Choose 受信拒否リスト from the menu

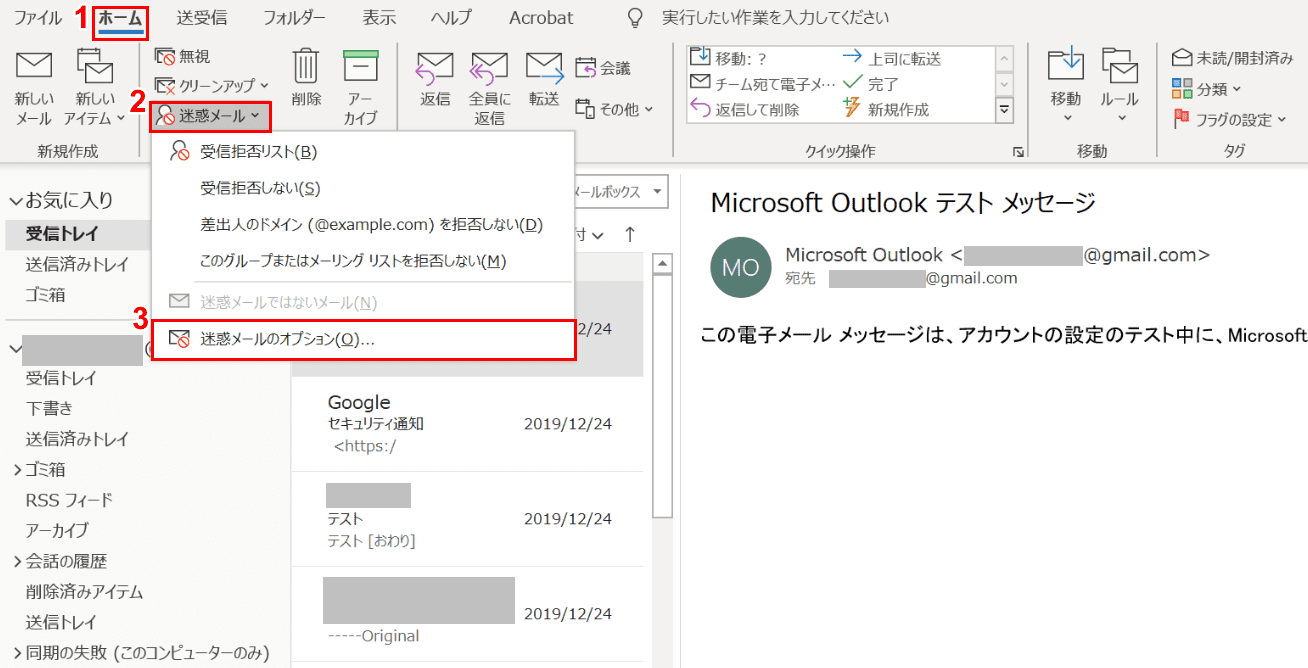(x=258, y=151)
